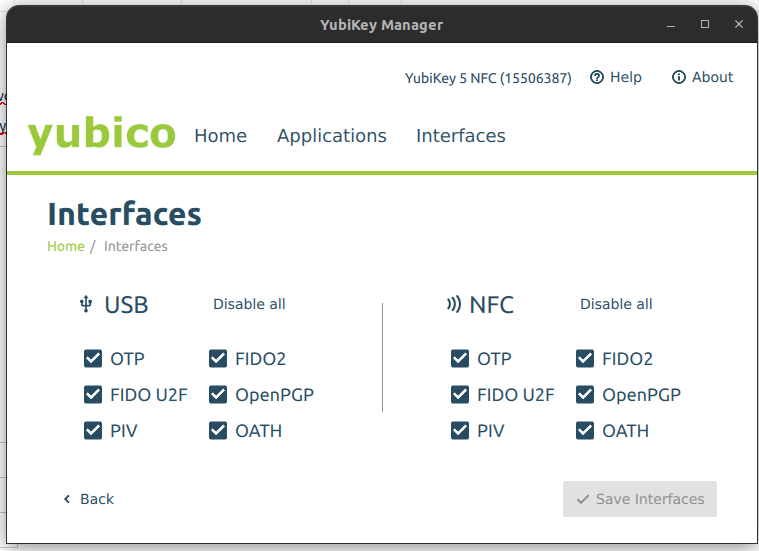Uncheck USB FIDO2 checkbox
The image size is (759, 551).
click(x=218, y=359)
